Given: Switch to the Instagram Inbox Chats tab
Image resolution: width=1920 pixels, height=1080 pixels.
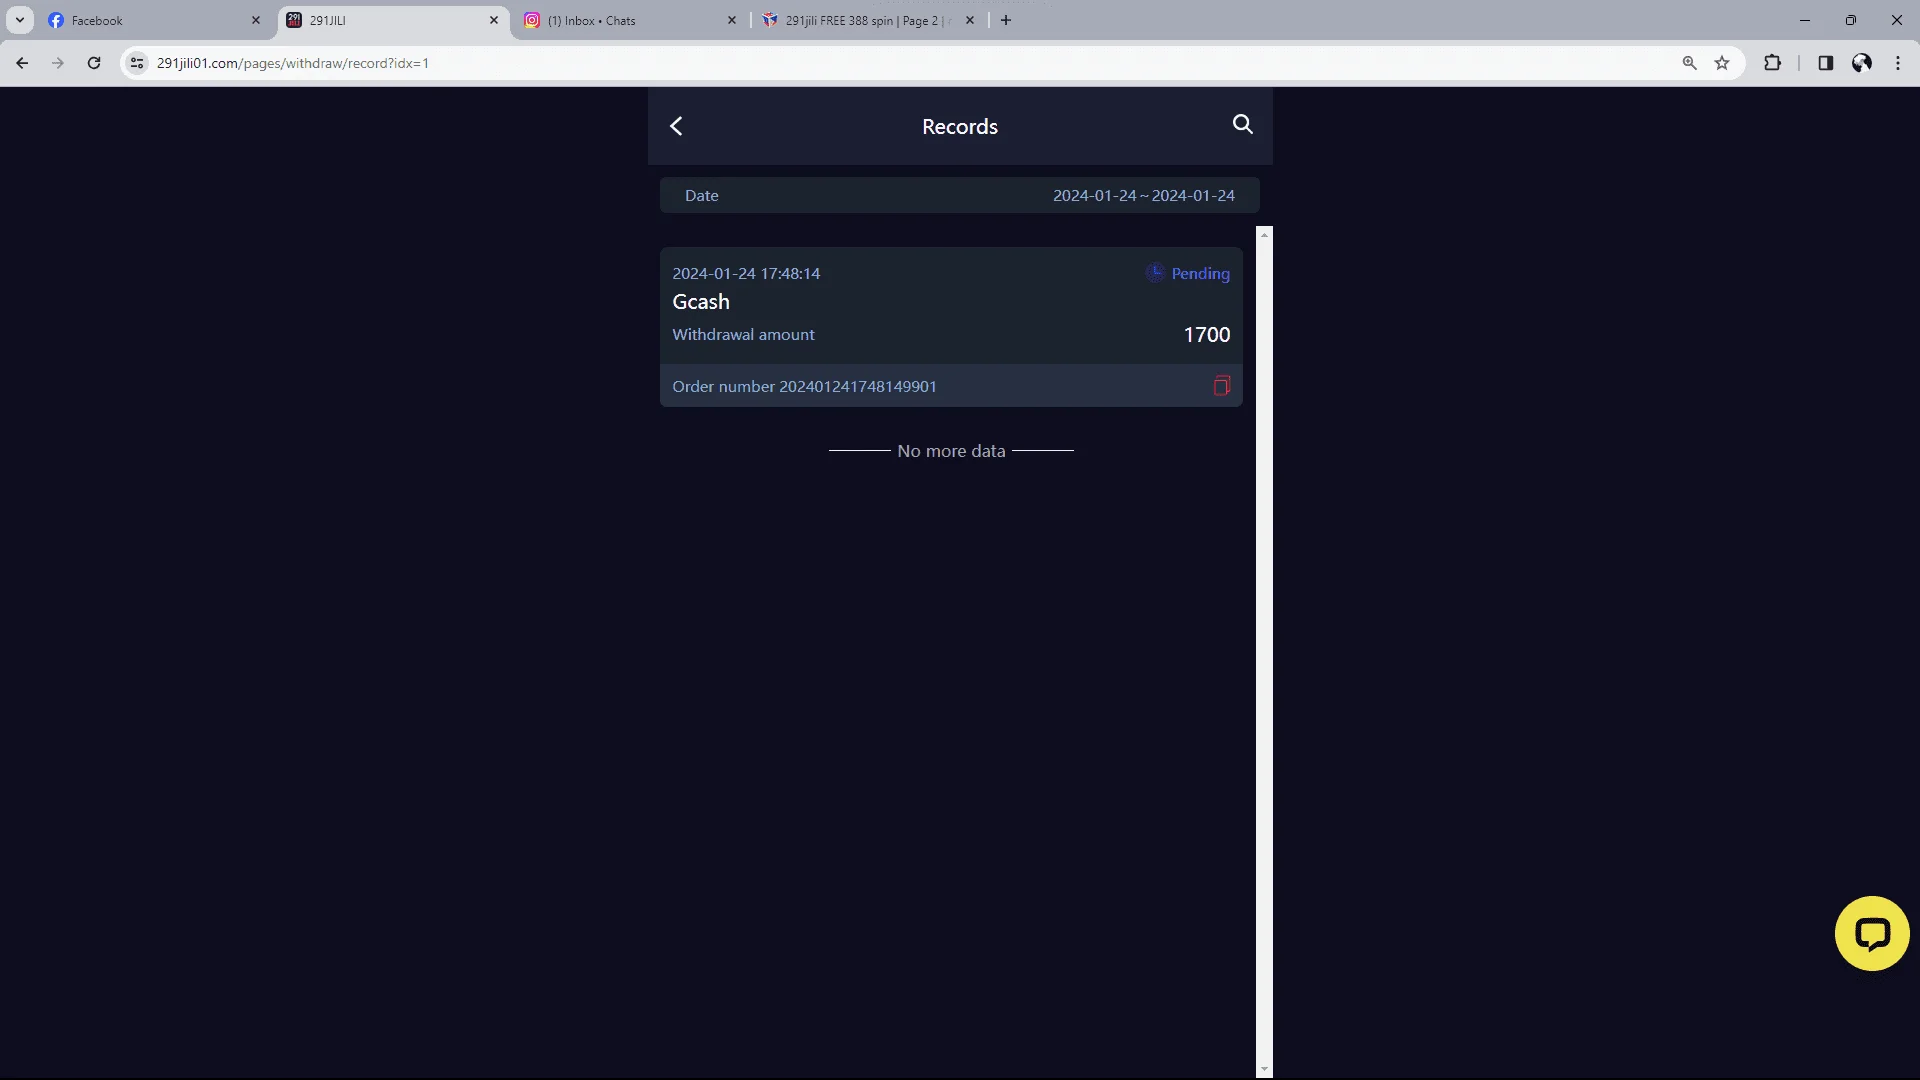Looking at the screenshot, I should coord(631,20).
